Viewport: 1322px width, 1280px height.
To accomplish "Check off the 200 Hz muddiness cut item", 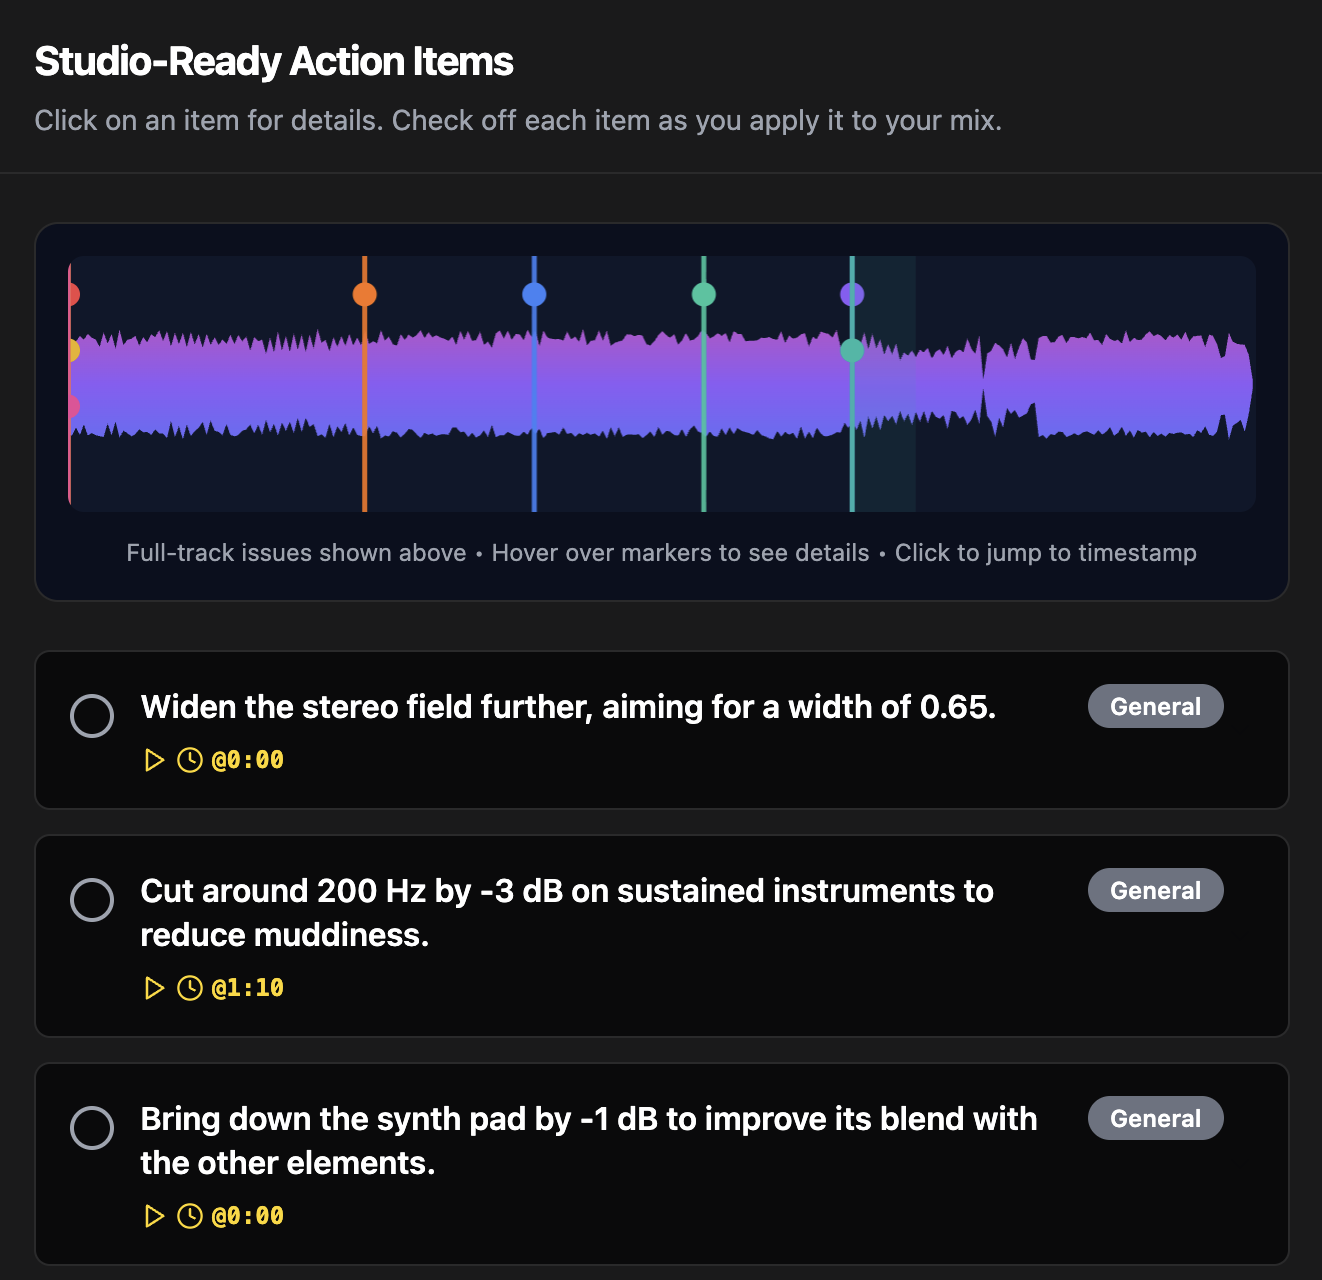I will (x=92, y=899).
